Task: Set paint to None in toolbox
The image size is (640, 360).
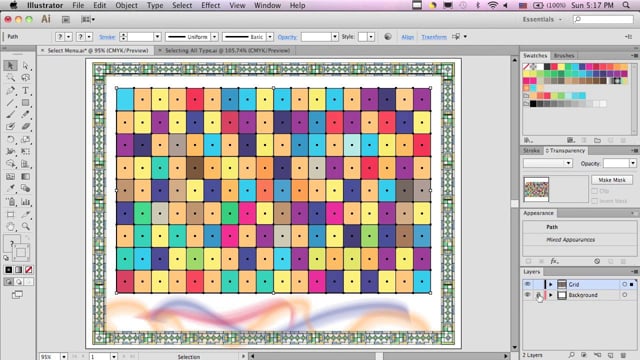Action: [x=29, y=270]
